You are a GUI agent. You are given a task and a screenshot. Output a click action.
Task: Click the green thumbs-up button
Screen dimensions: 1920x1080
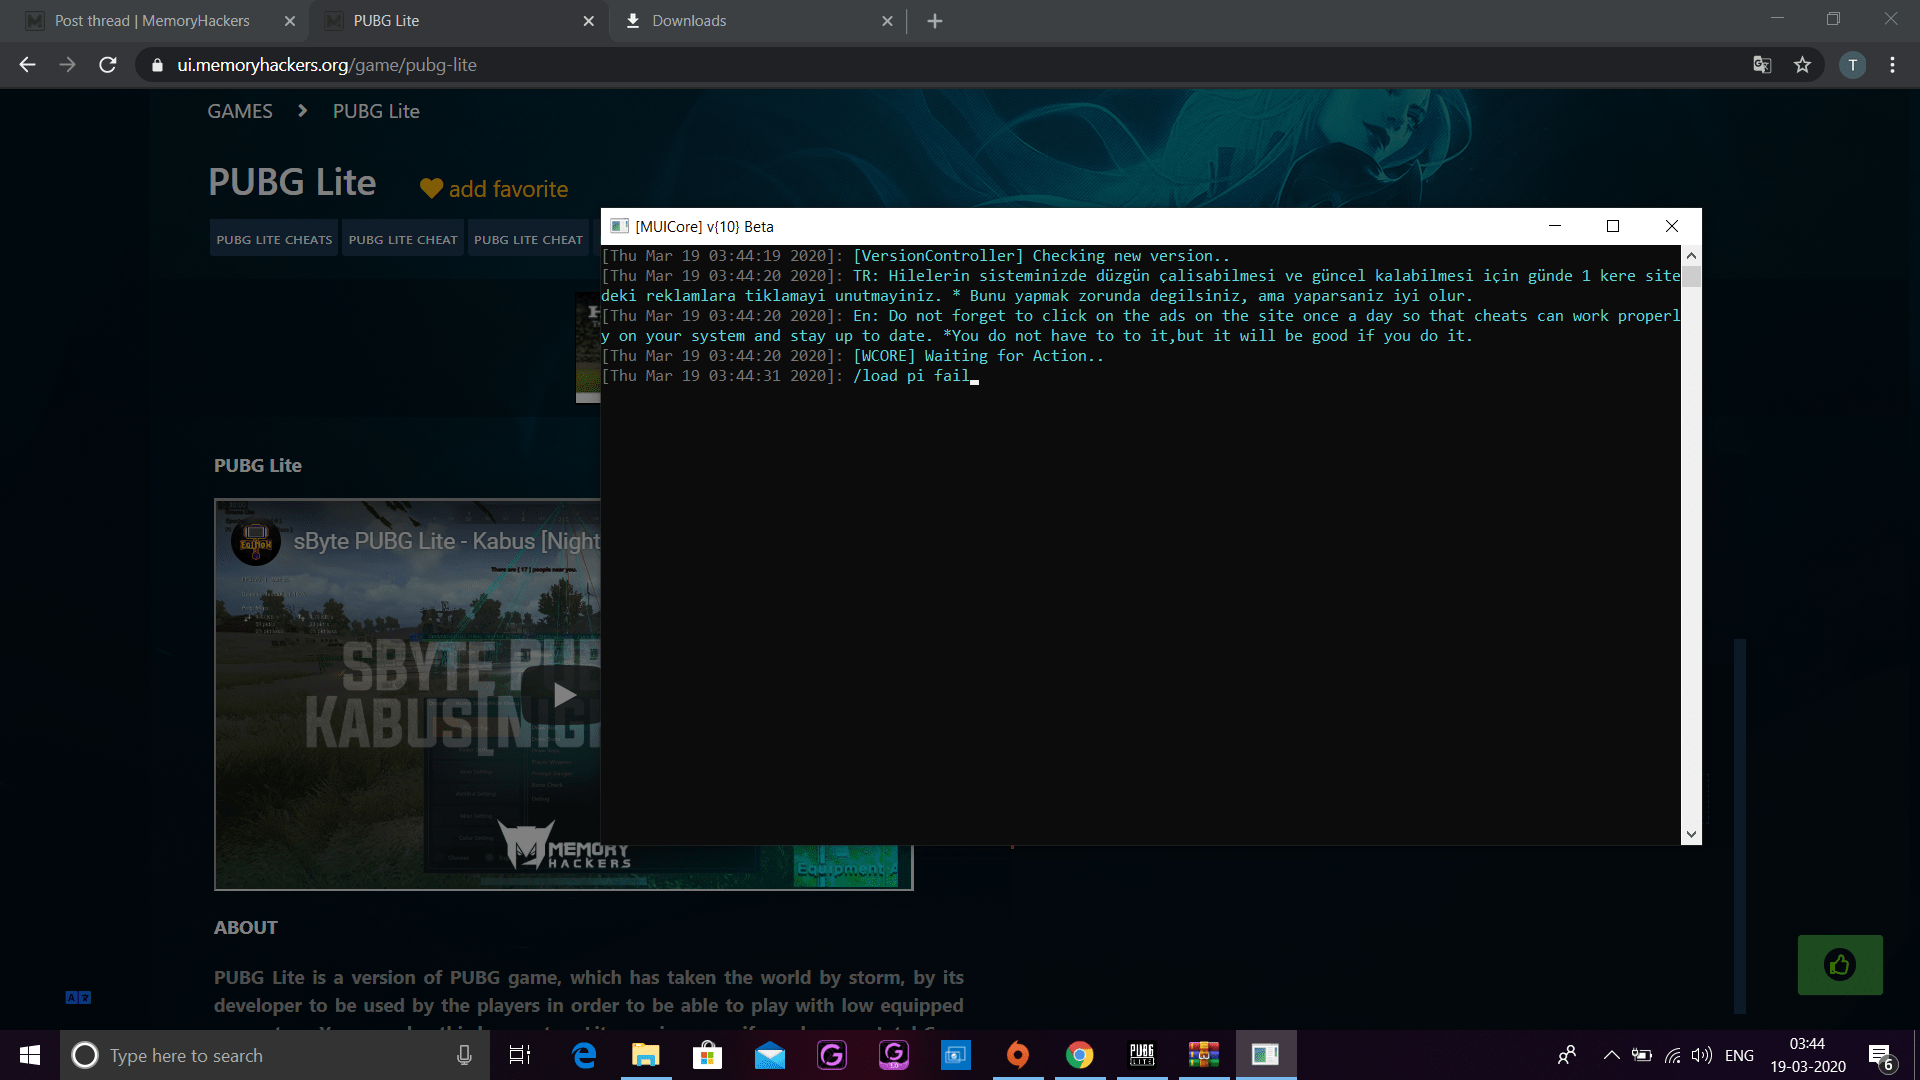pos(1840,965)
